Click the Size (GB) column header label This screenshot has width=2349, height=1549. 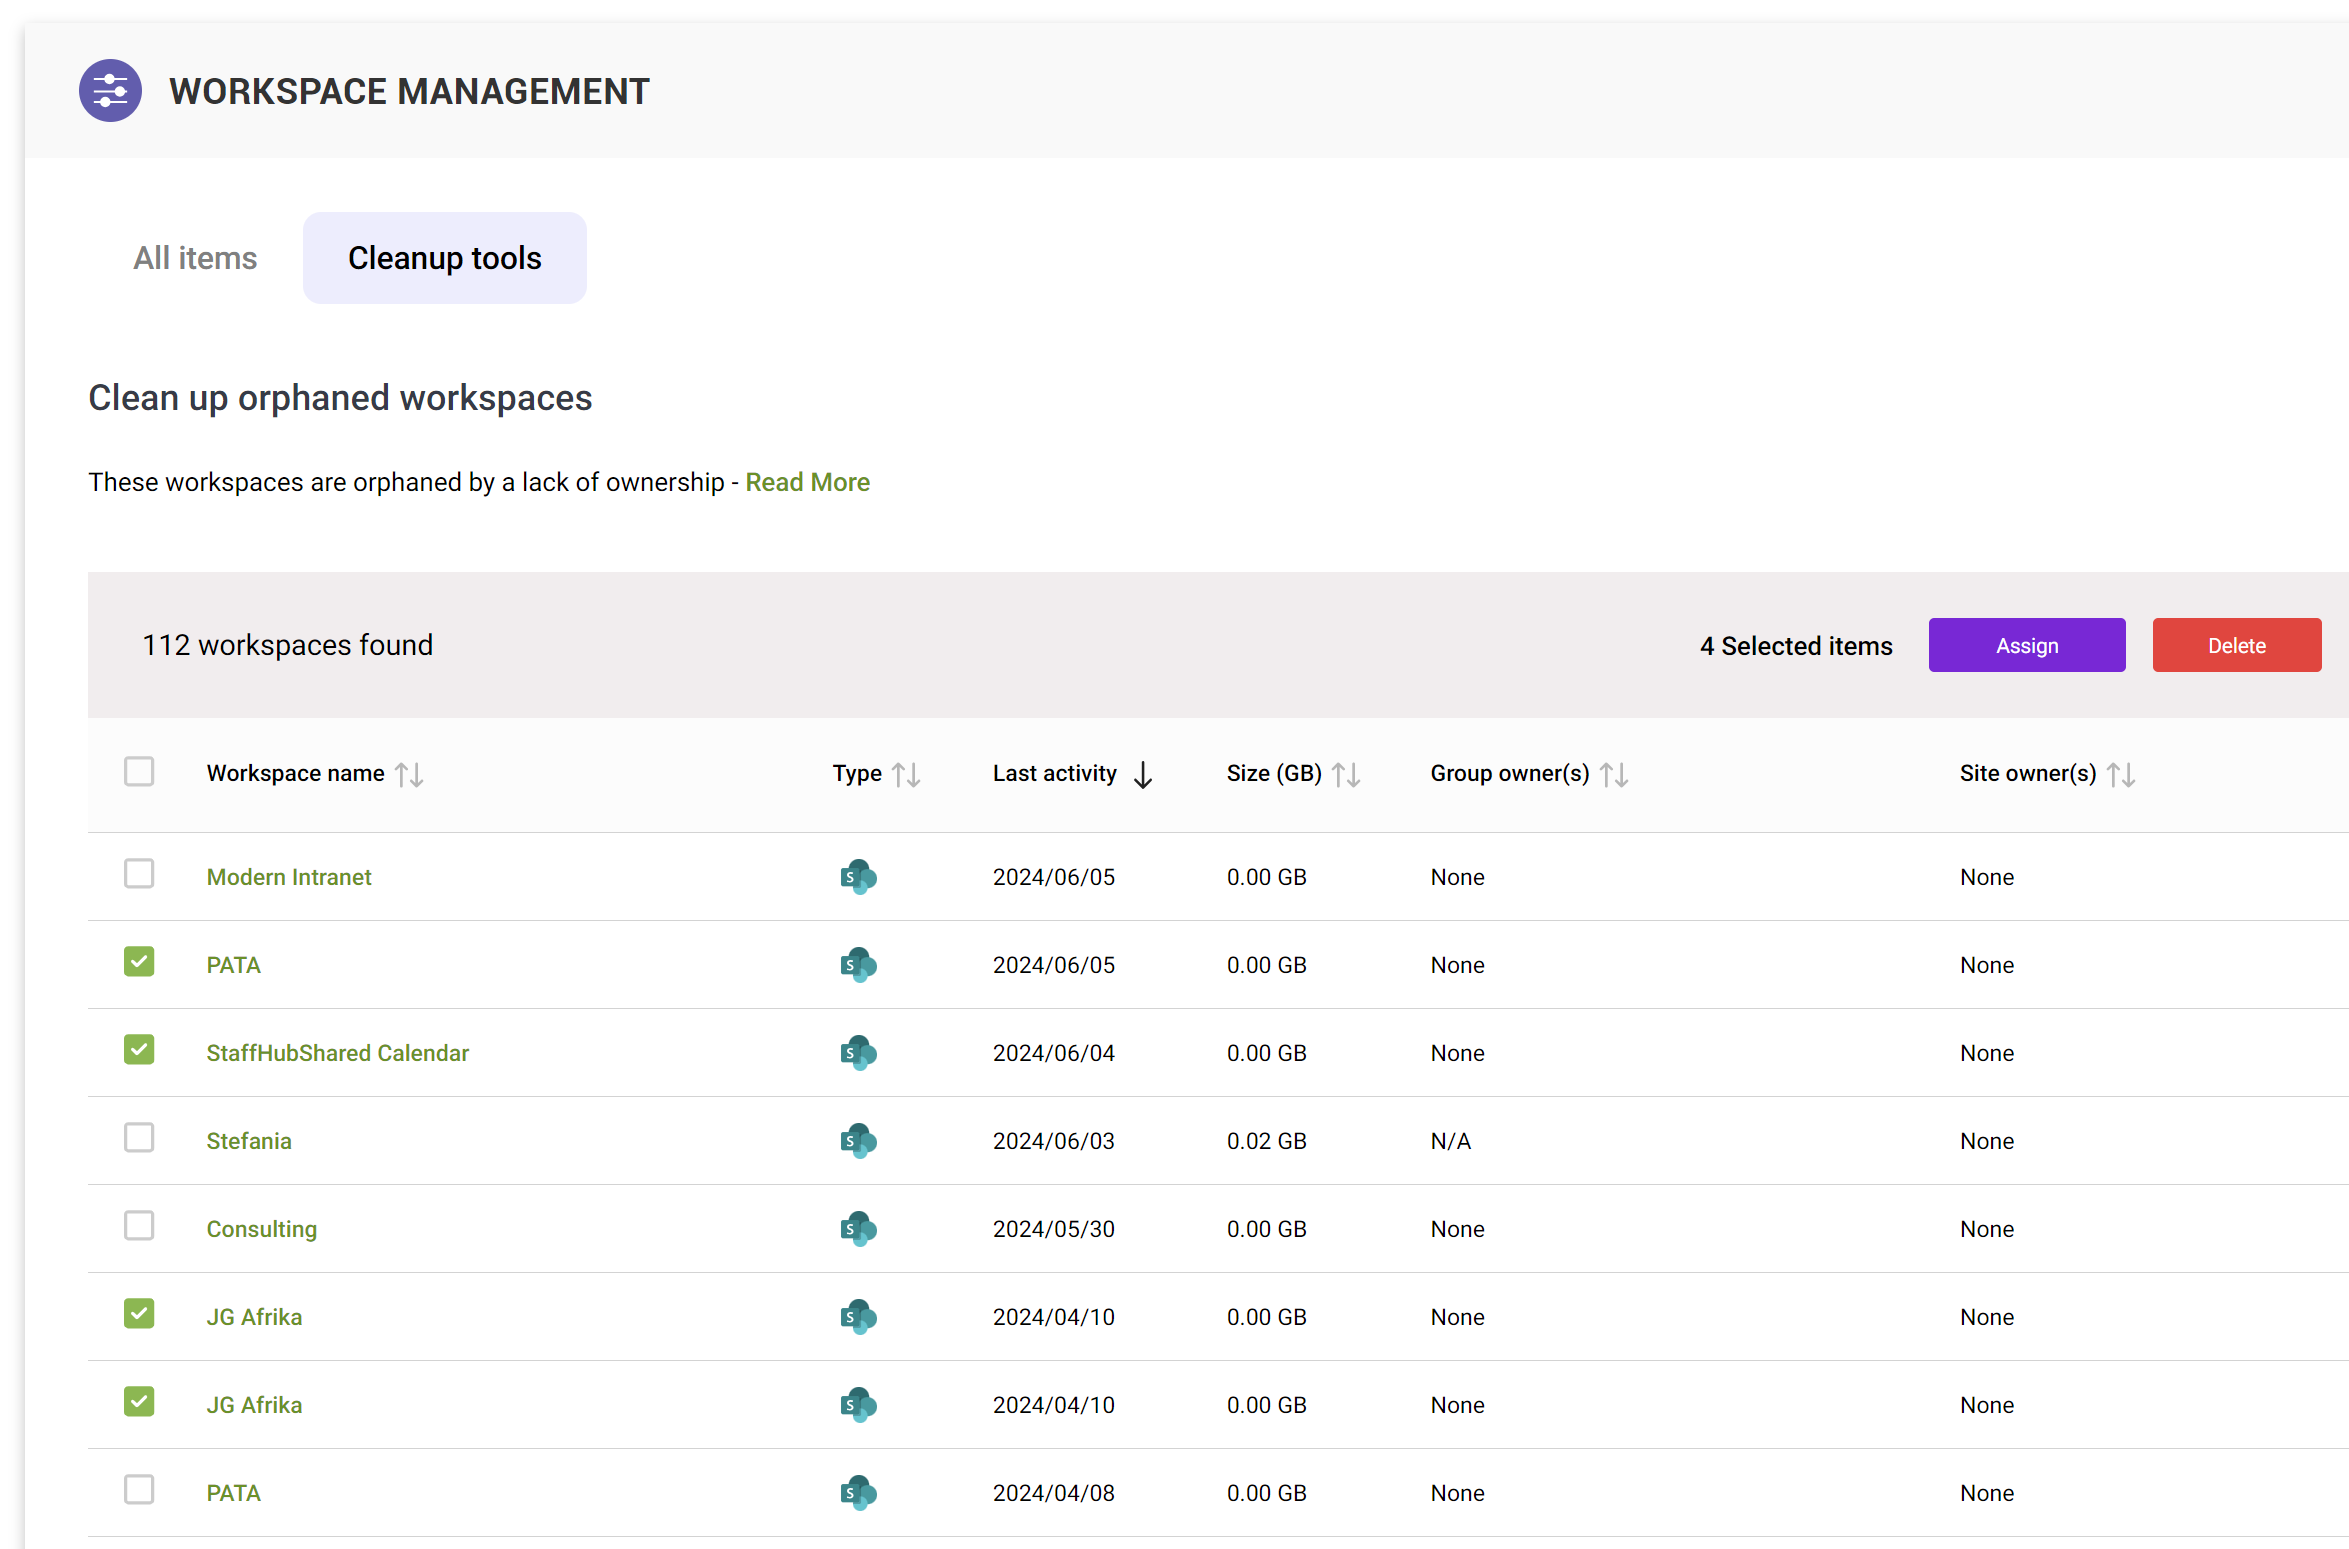(1274, 774)
